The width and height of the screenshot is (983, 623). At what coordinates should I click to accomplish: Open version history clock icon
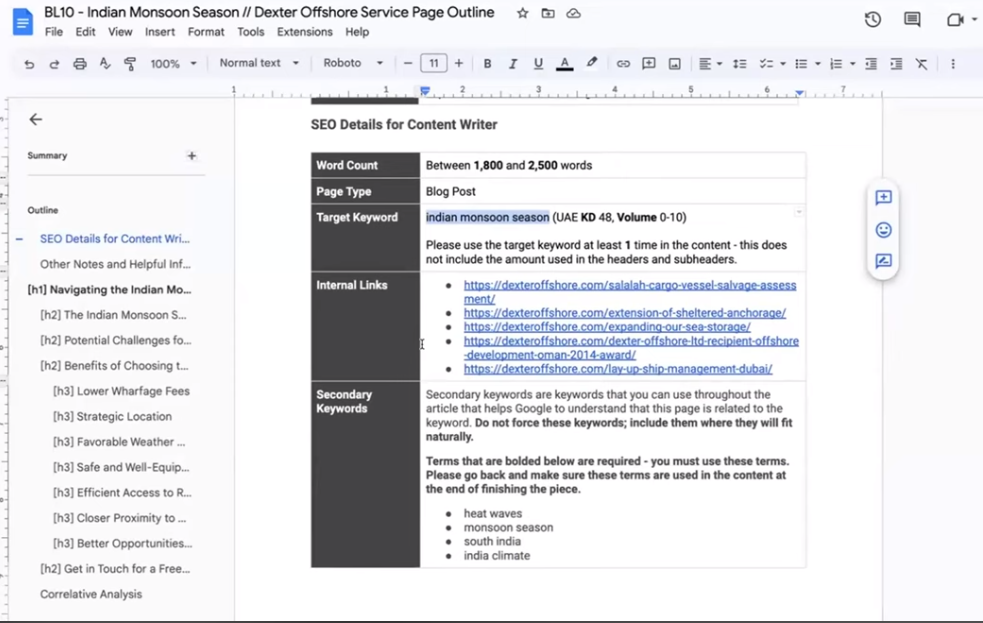(x=873, y=20)
